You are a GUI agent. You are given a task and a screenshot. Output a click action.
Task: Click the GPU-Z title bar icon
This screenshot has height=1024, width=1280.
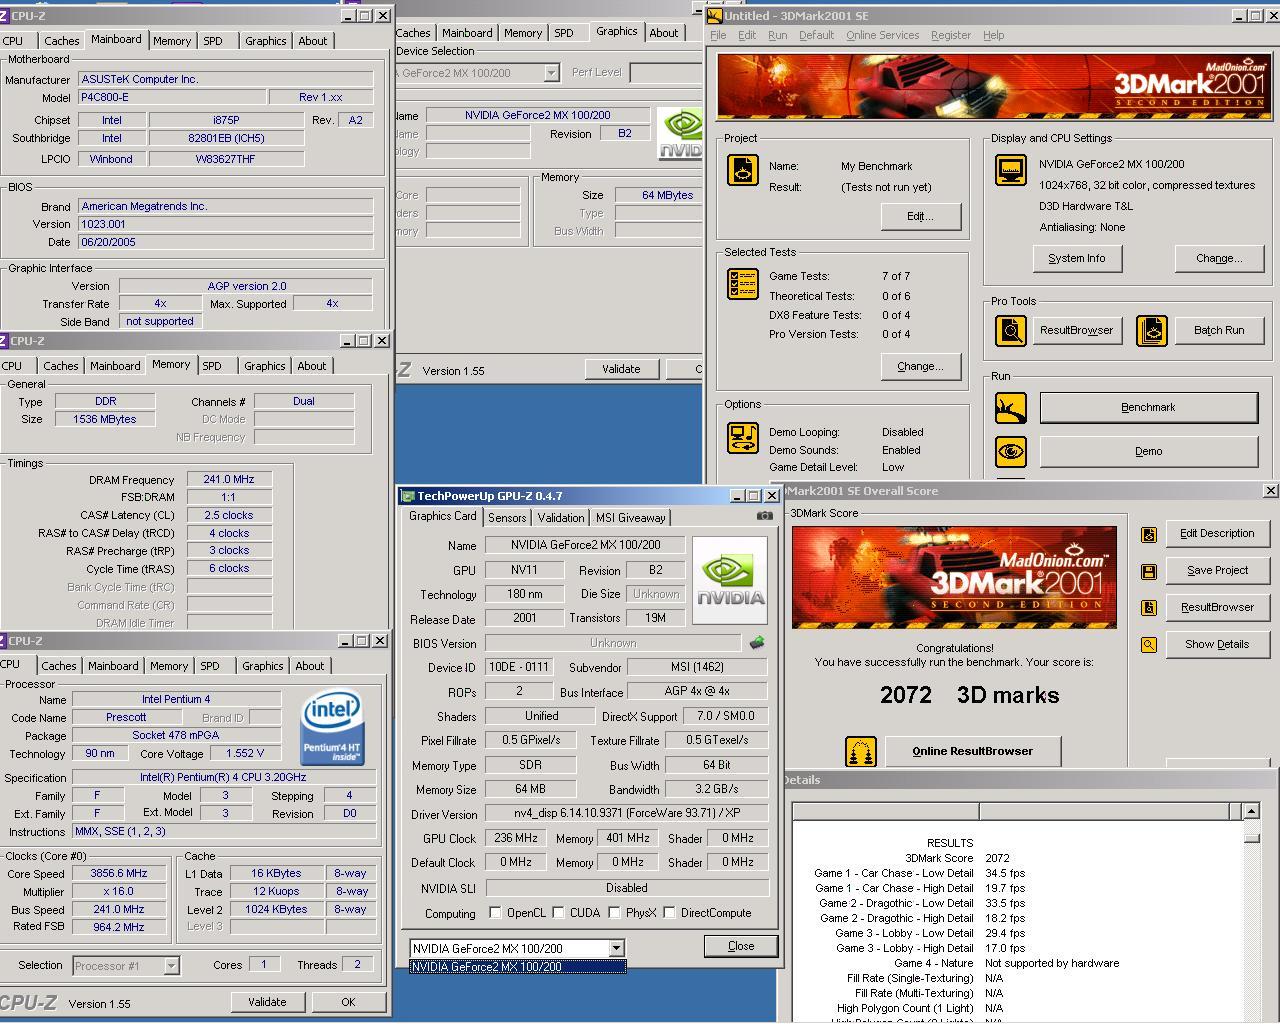tap(408, 496)
